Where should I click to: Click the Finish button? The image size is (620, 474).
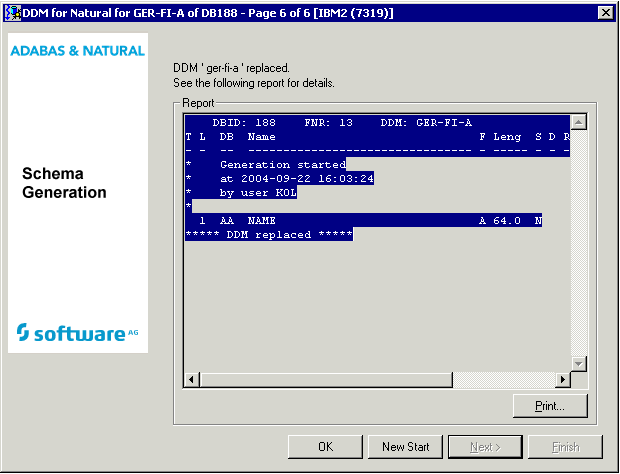pos(565,446)
